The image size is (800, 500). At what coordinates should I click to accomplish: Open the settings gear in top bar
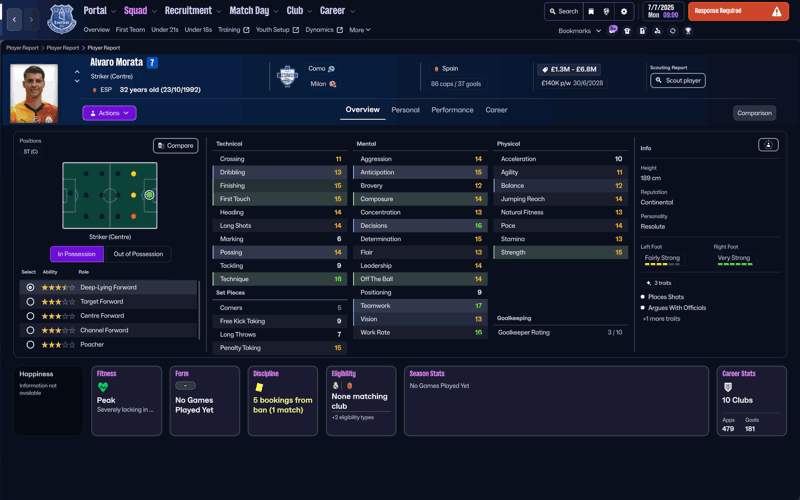[x=623, y=11]
